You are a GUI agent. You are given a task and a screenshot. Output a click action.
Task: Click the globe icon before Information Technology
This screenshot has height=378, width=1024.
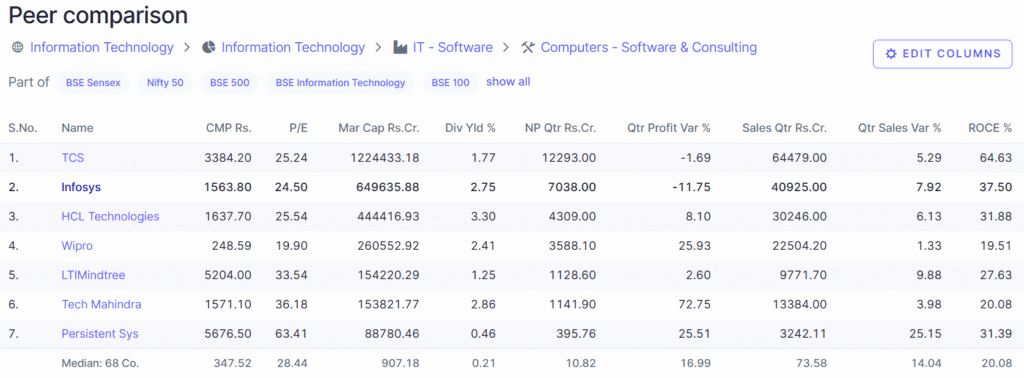pyautogui.click(x=18, y=48)
